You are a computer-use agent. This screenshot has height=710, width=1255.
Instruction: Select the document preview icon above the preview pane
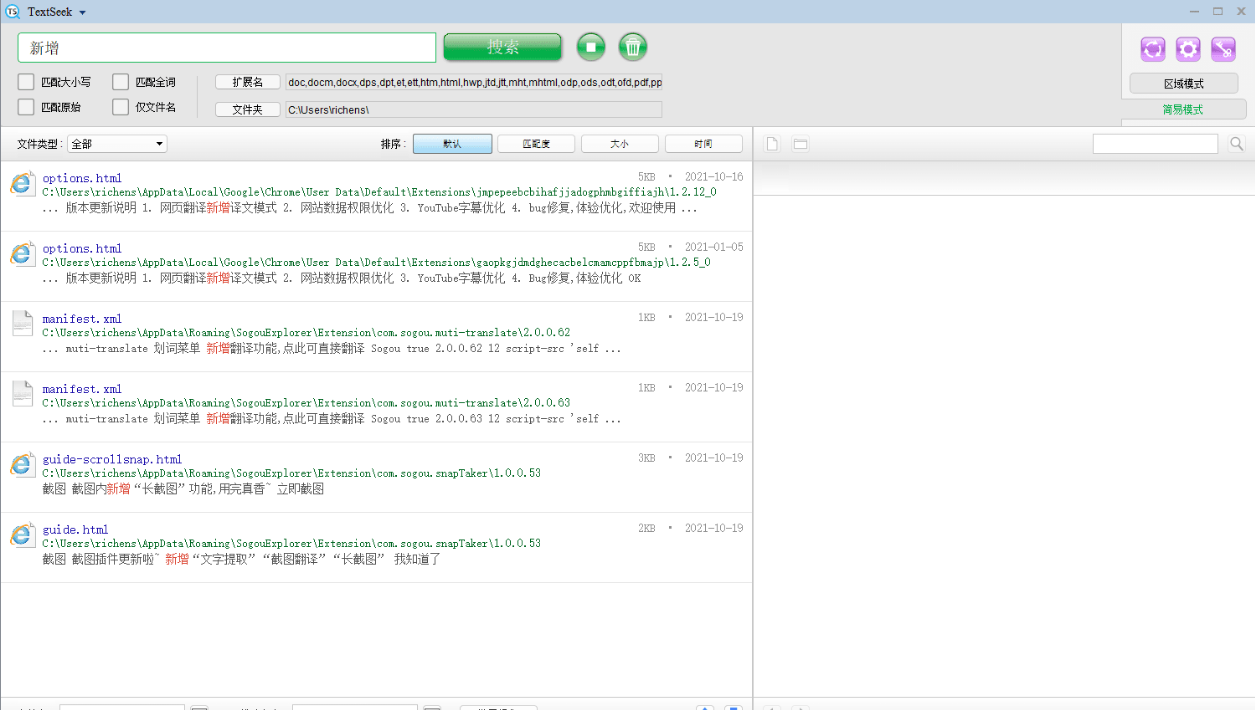(x=771, y=143)
